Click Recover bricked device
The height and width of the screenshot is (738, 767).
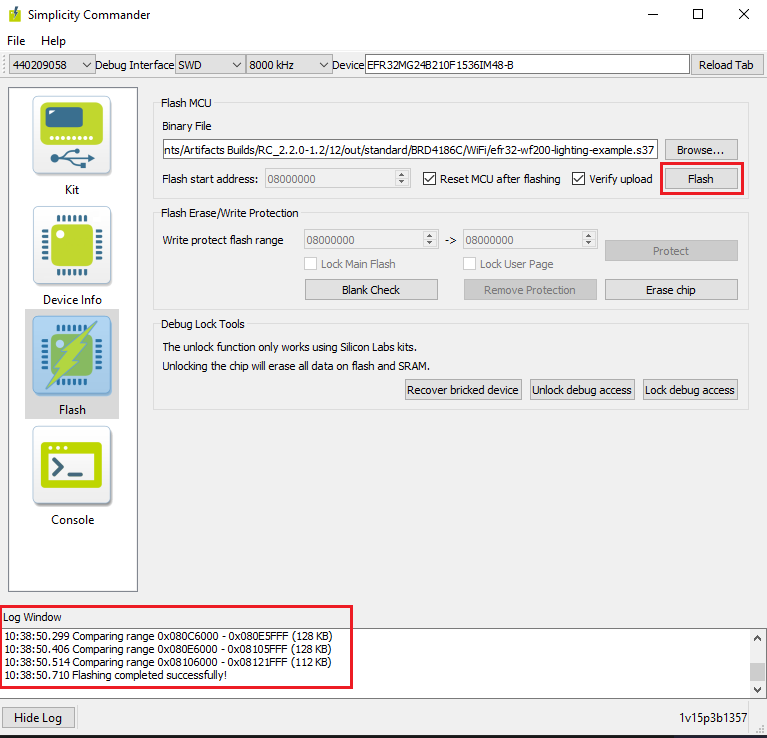463,390
